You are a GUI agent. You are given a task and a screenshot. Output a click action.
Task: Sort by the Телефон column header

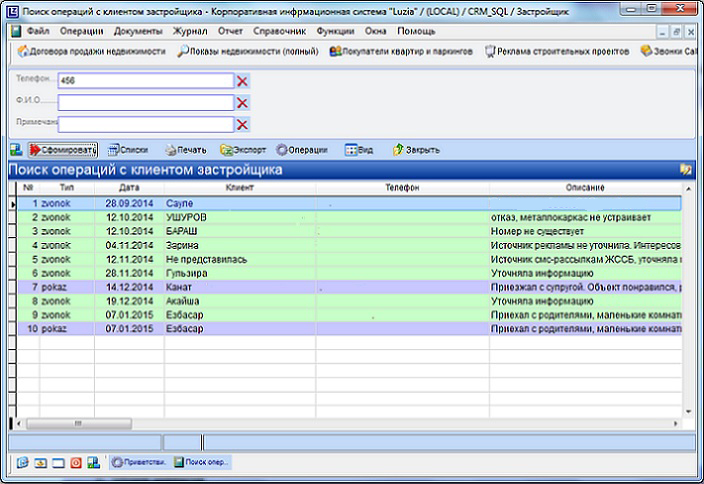point(402,188)
